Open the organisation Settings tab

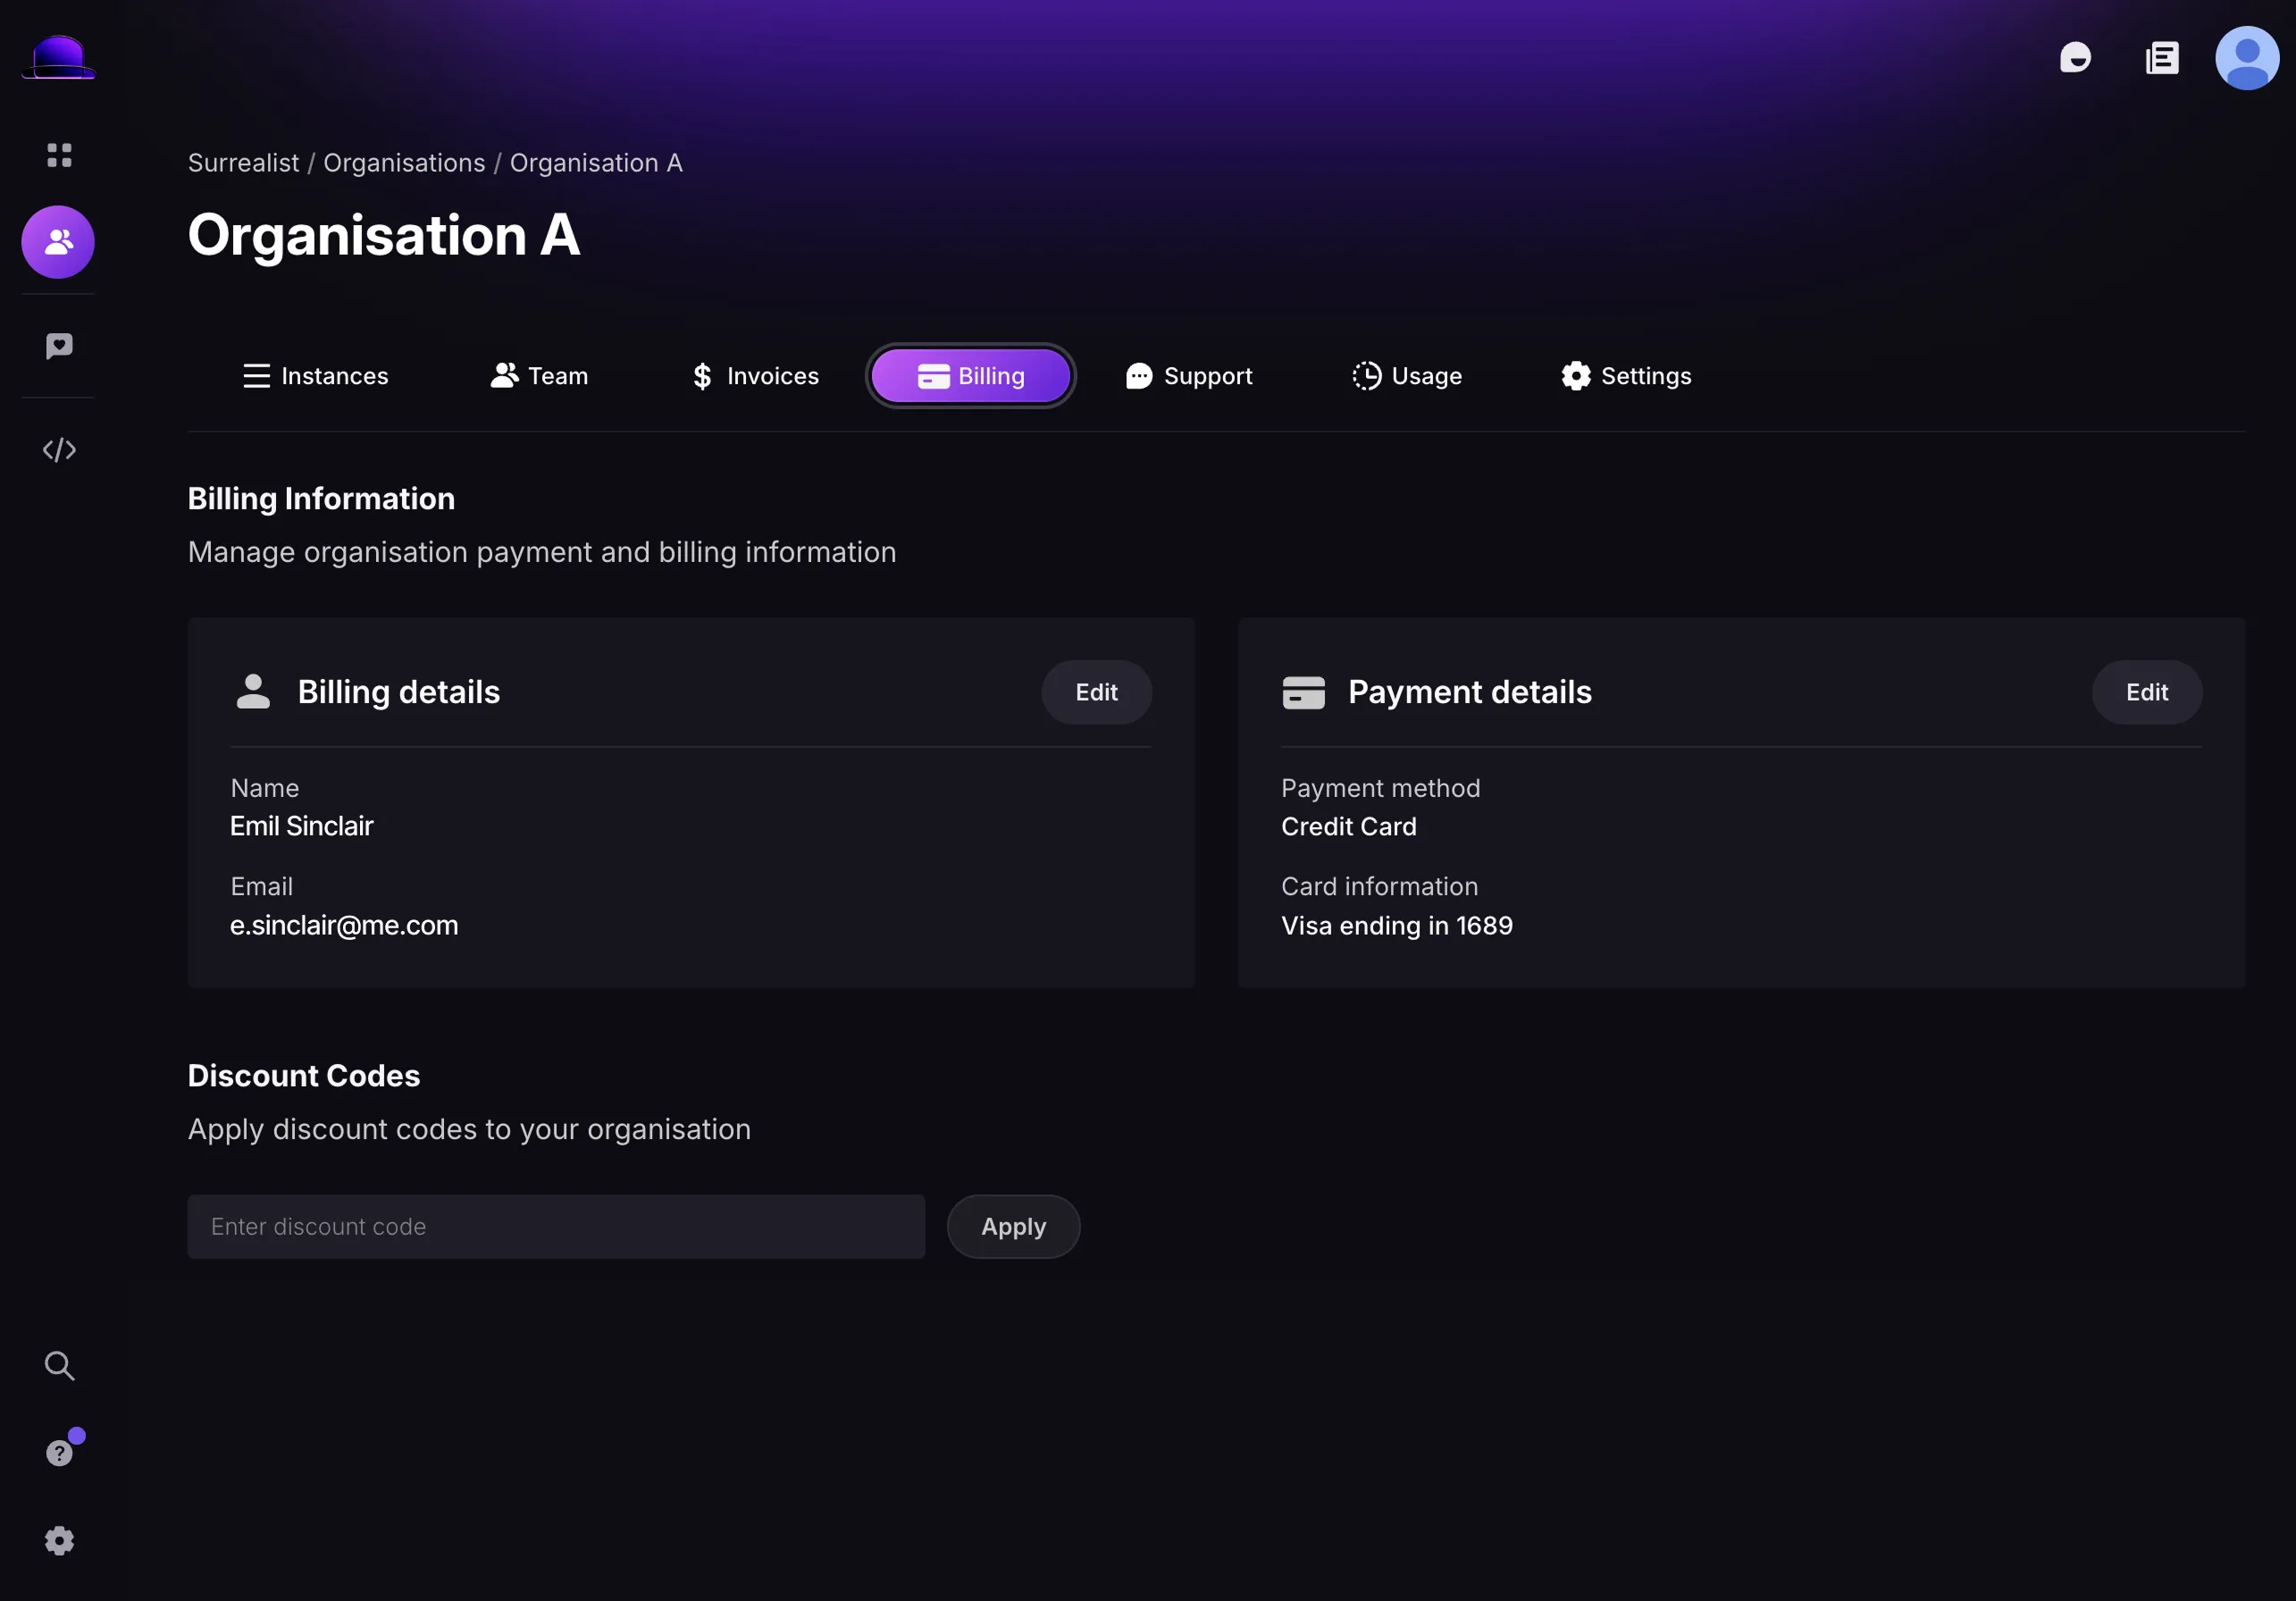tap(1626, 376)
